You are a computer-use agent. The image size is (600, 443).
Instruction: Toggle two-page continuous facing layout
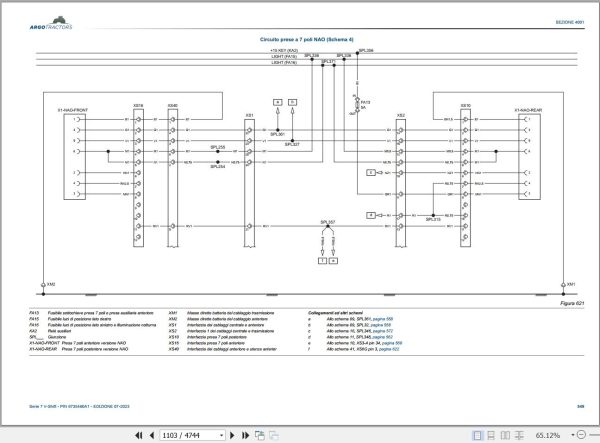[519, 435]
